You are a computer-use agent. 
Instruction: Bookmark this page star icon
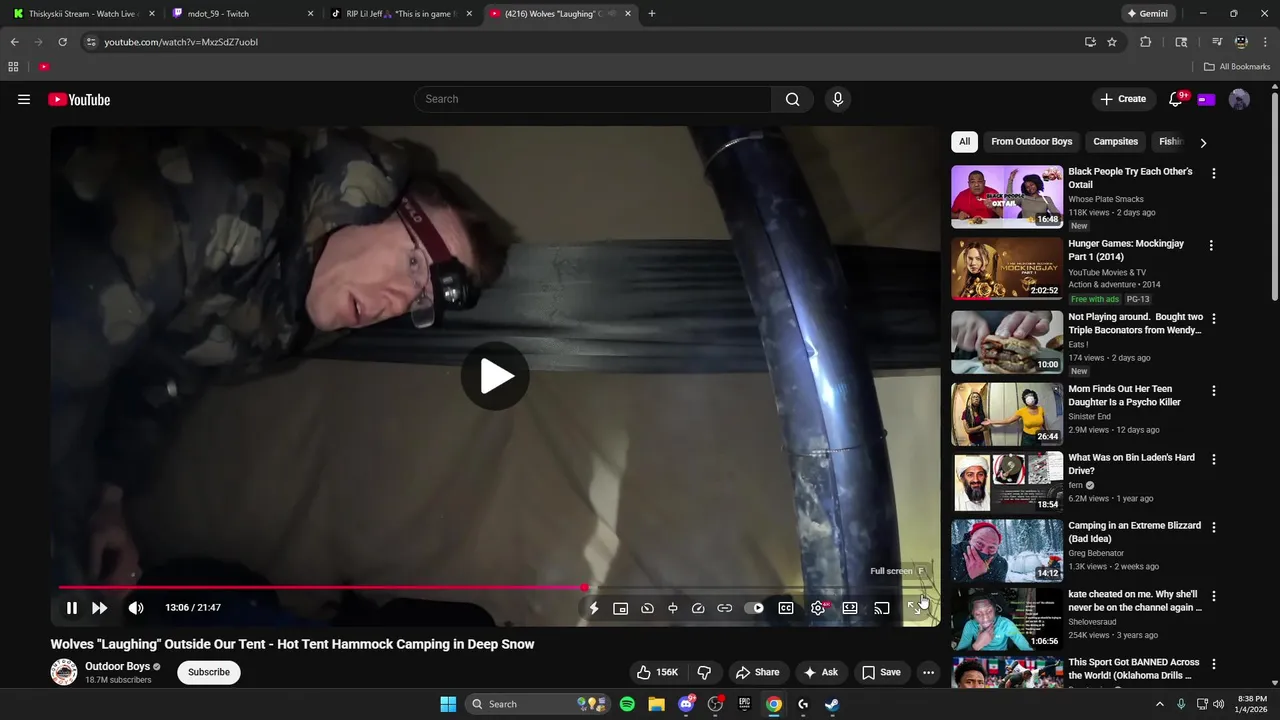pyautogui.click(x=1112, y=42)
